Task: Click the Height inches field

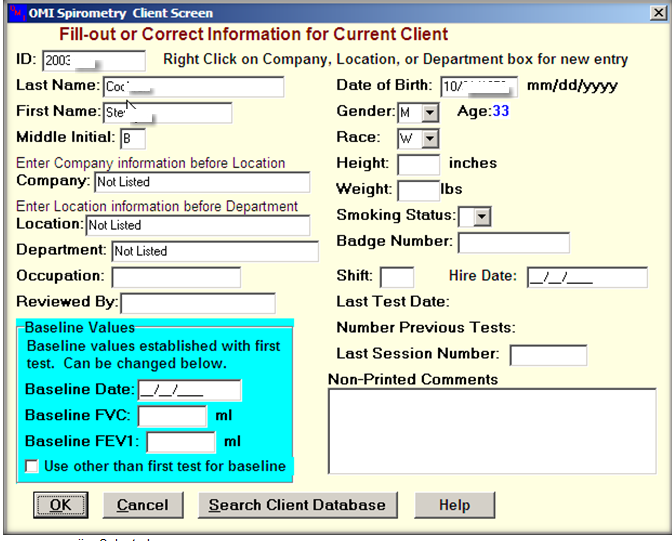Action: pyautogui.click(x=418, y=164)
